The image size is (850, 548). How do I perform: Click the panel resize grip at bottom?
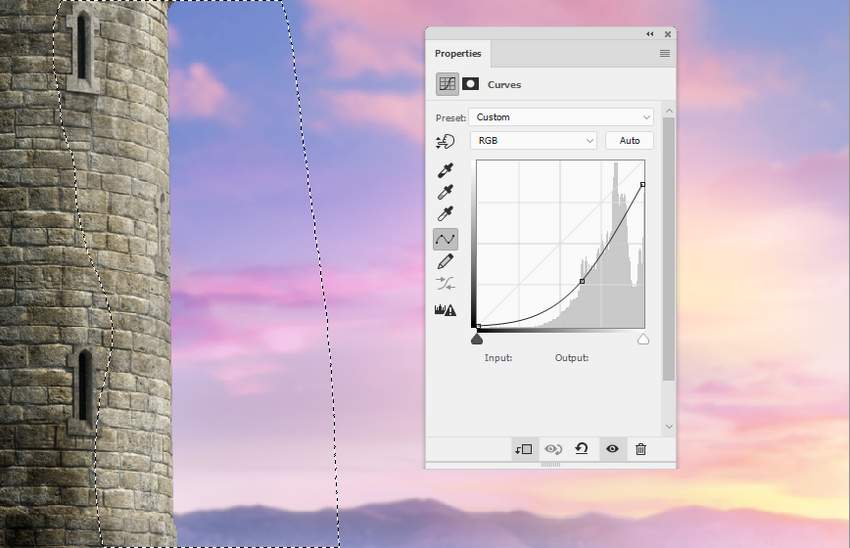click(551, 465)
